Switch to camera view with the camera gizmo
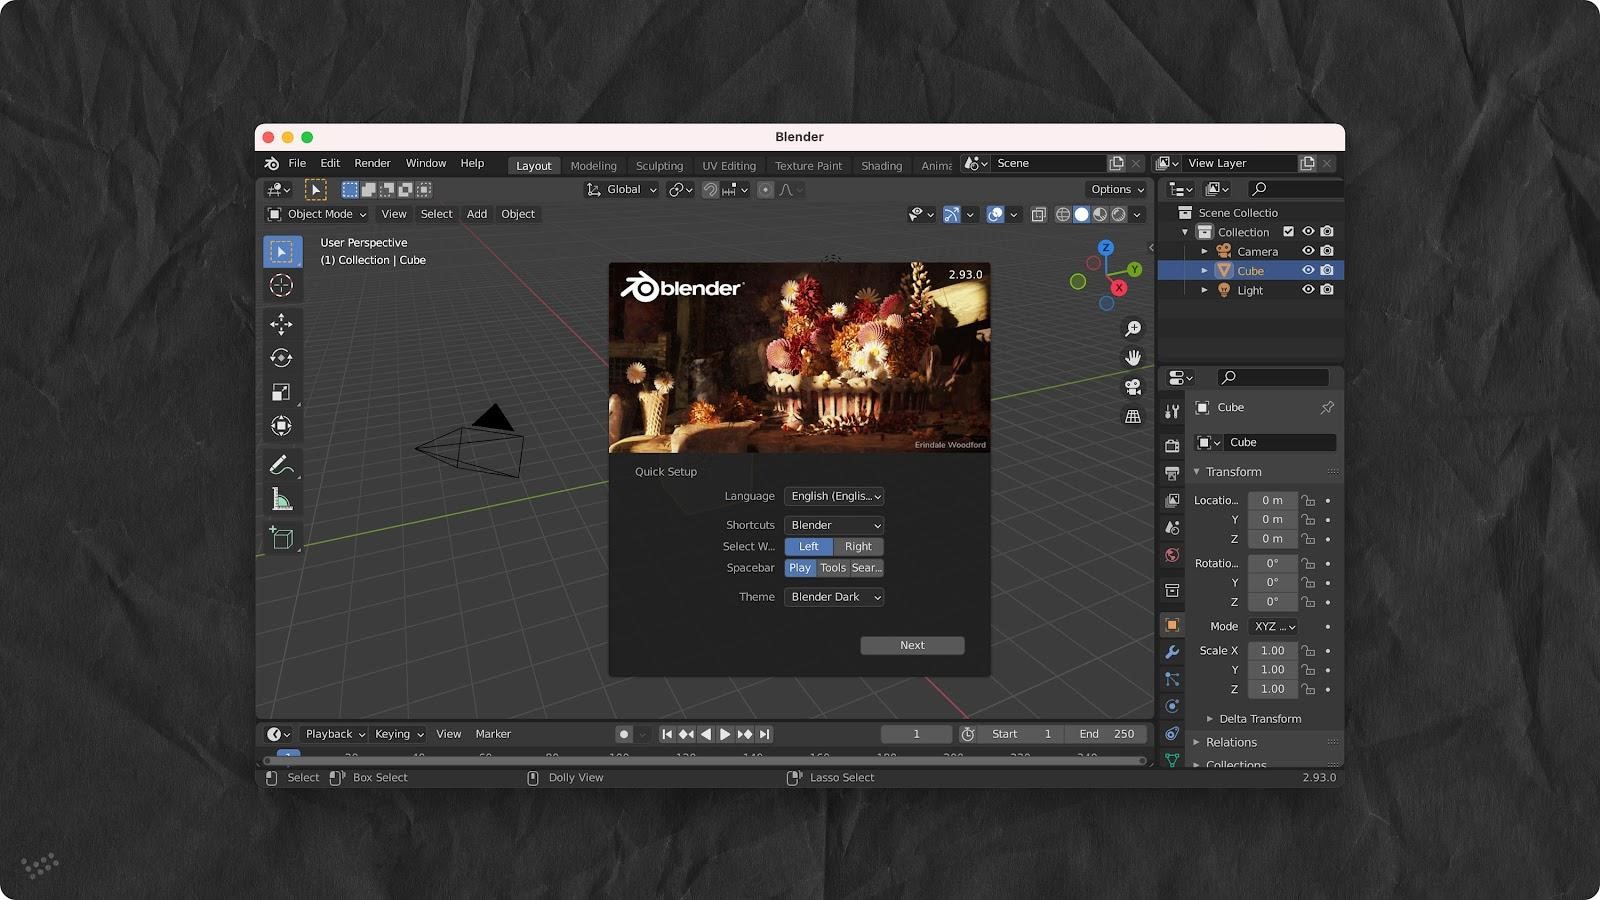 tap(1133, 387)
